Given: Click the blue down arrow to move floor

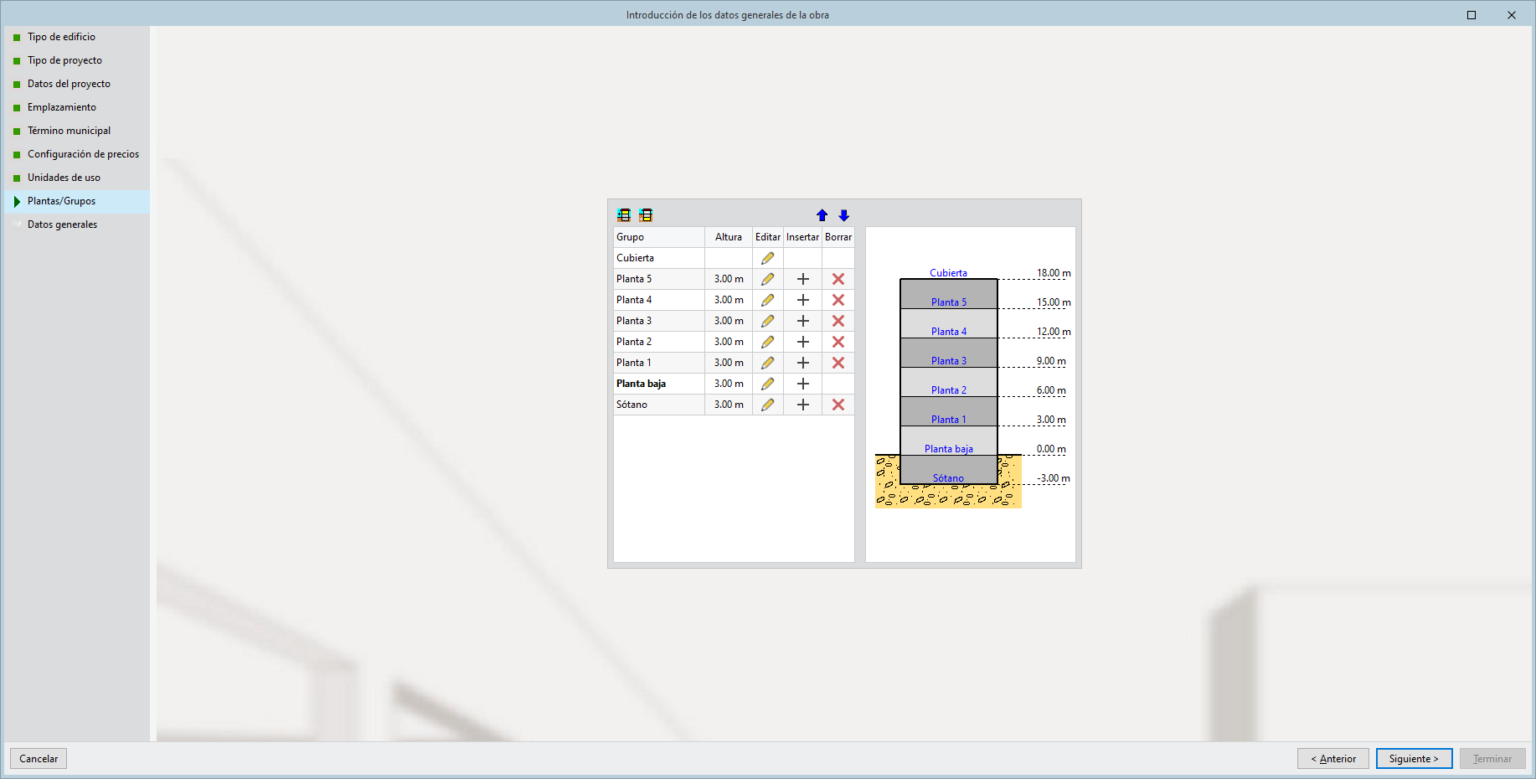Looking at the screenshot, I should 843,214.
